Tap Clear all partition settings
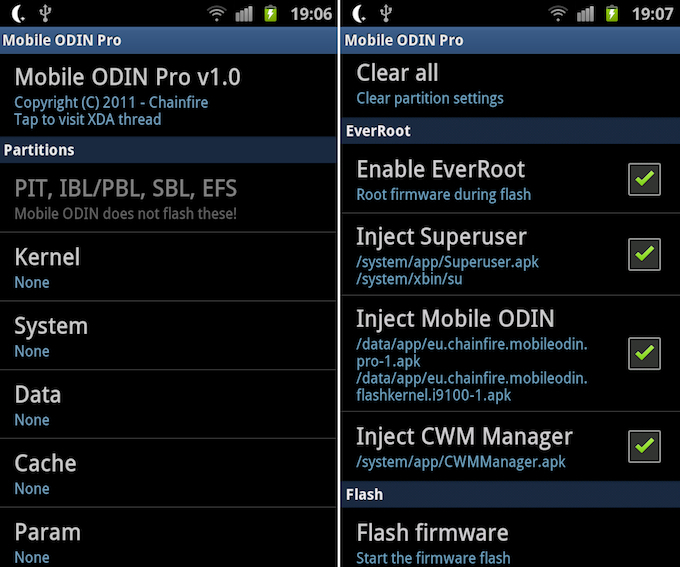Image resolution: width=680 pixels, height=567 pixels. point(510,84)
